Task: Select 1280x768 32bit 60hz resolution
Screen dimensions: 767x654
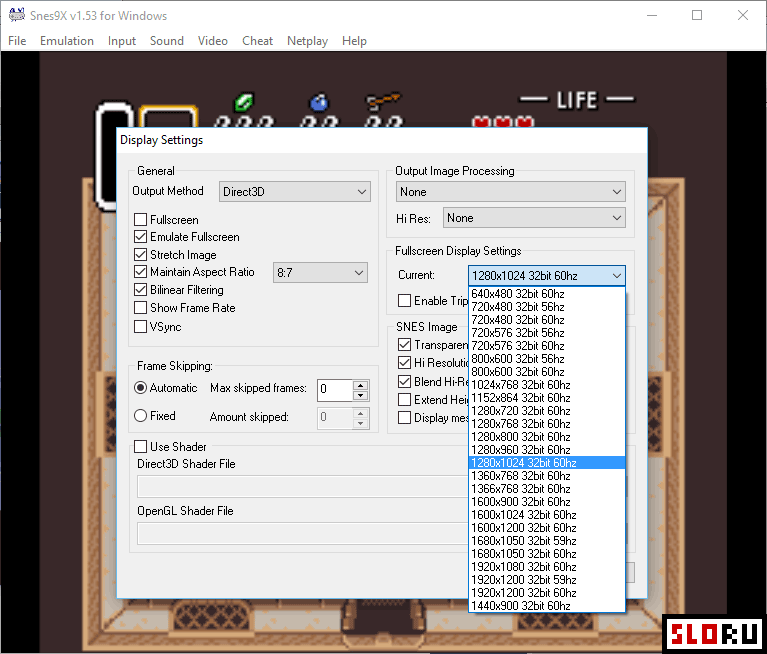Action: click(x=547, y=424)
